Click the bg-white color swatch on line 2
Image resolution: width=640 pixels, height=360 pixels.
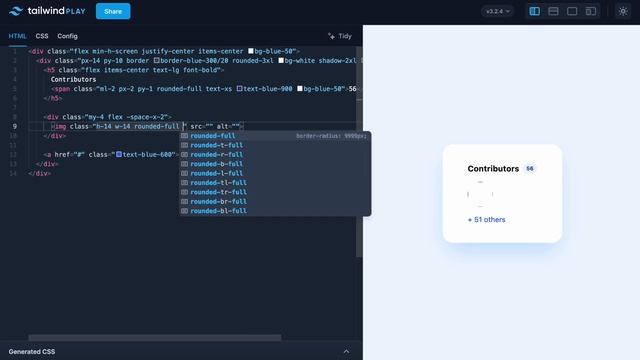coord(281,60)
